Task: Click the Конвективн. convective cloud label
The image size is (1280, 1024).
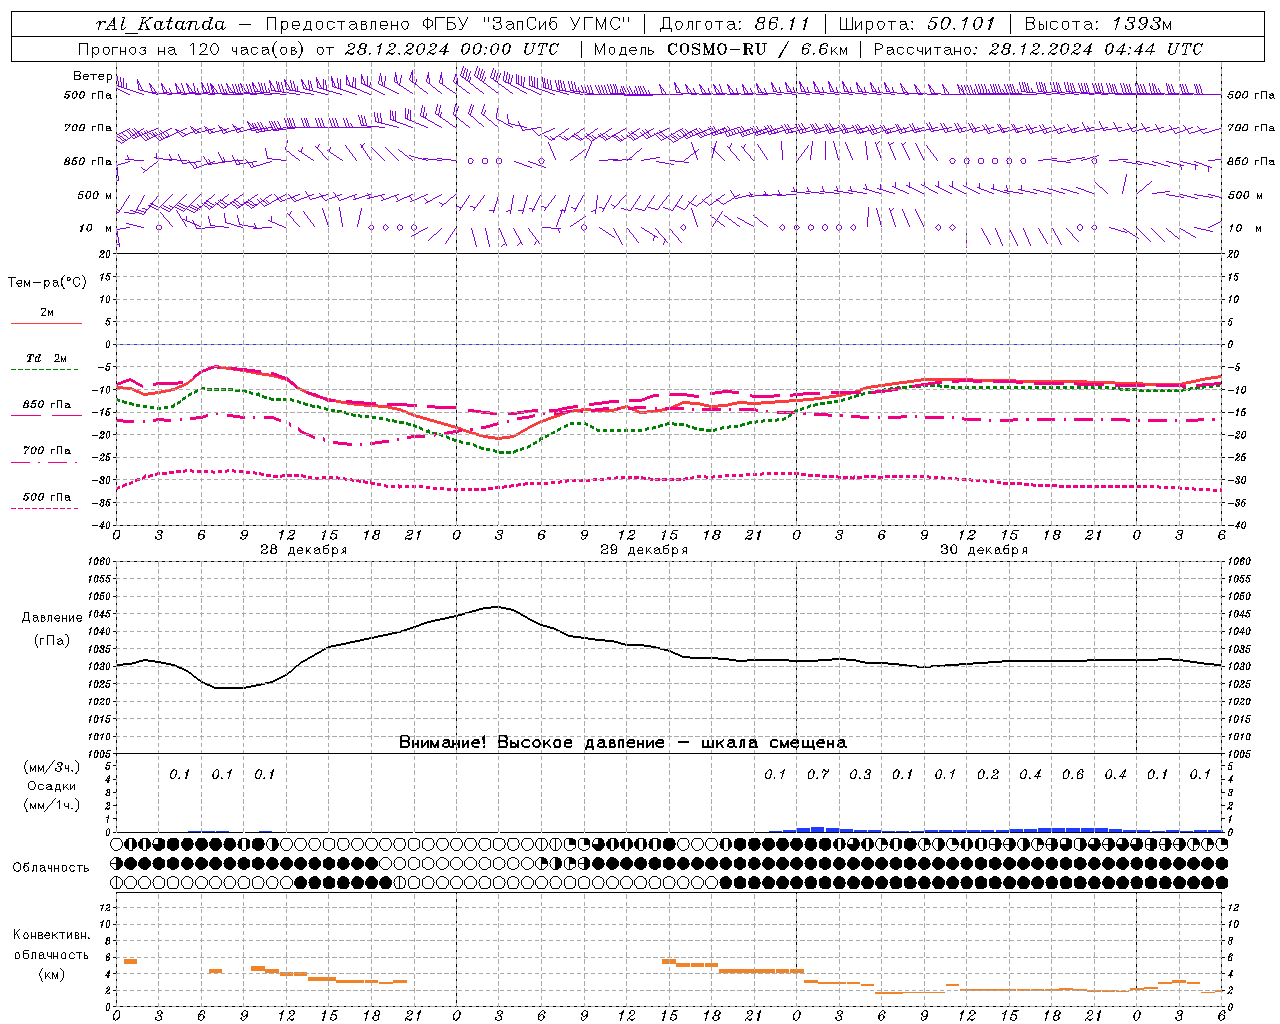Action: 51,935
